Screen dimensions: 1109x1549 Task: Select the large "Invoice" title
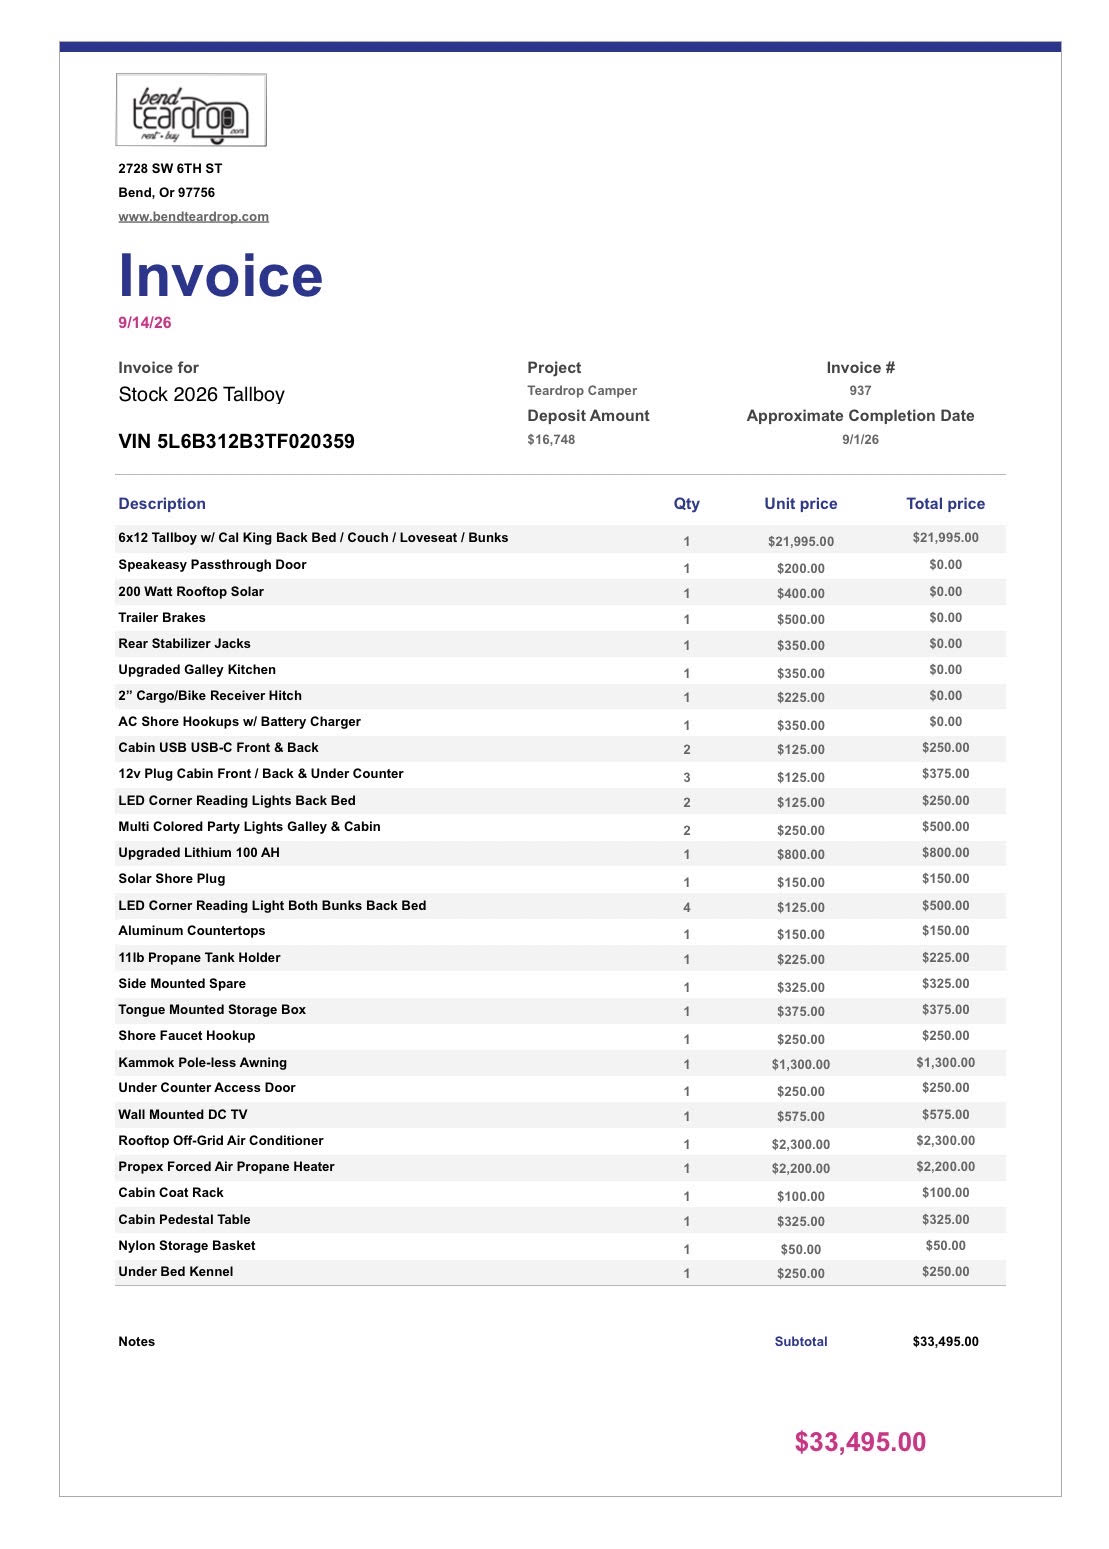(x=221, y=275)
